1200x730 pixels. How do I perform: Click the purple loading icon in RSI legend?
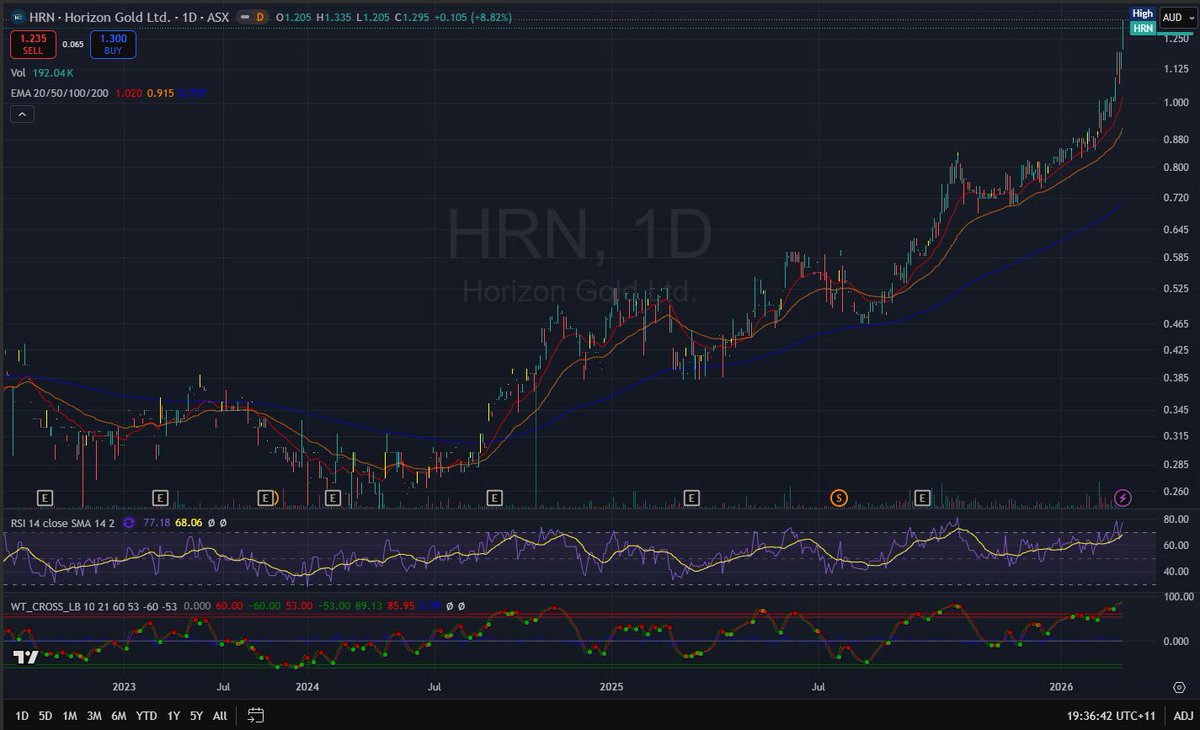(129, 522)
